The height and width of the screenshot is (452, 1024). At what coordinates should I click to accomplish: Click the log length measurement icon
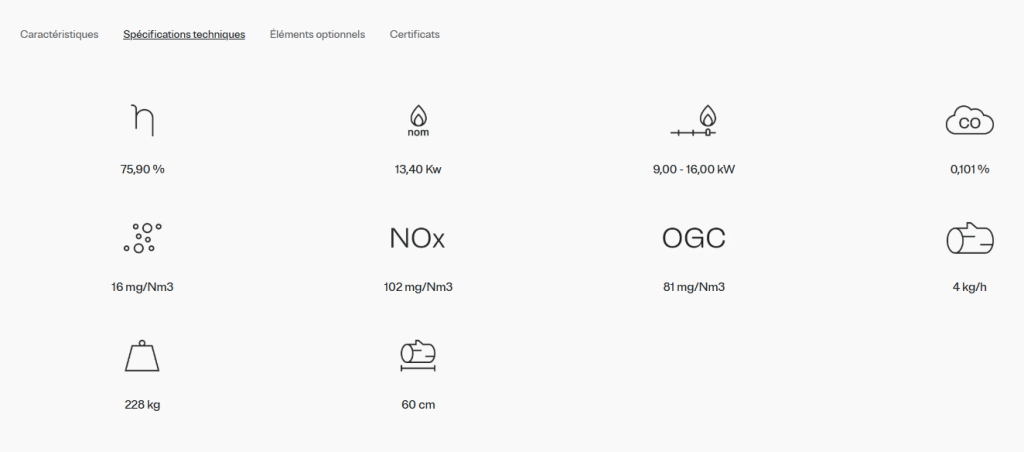click(418, 357)
